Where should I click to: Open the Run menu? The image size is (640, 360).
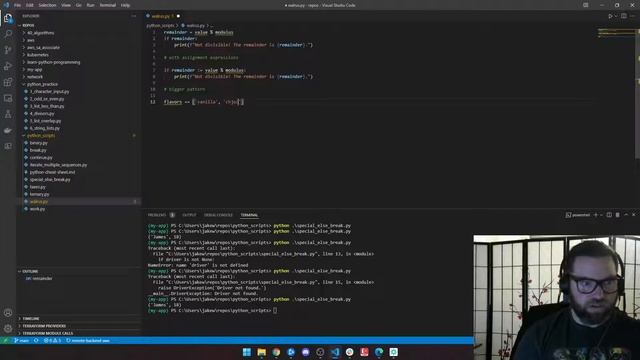tap(91, 5)
